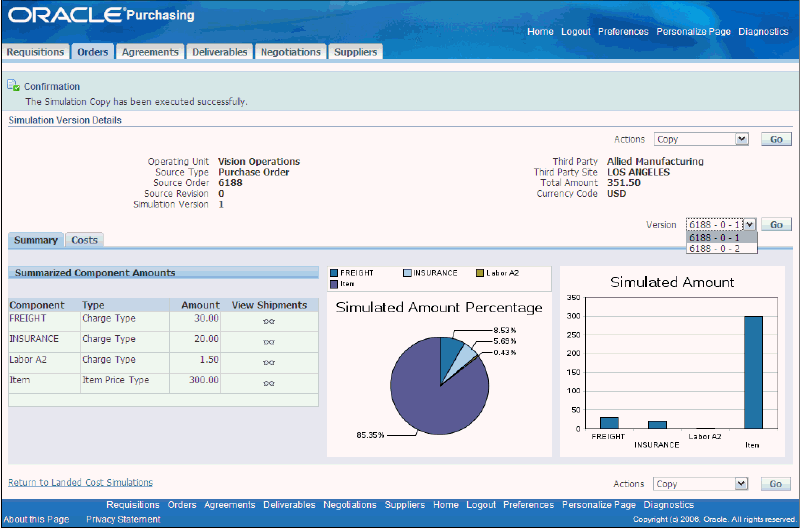This screenshot has width=800, height=529.
Task: Click footer Logout link
Action: [x=481, y=505]
